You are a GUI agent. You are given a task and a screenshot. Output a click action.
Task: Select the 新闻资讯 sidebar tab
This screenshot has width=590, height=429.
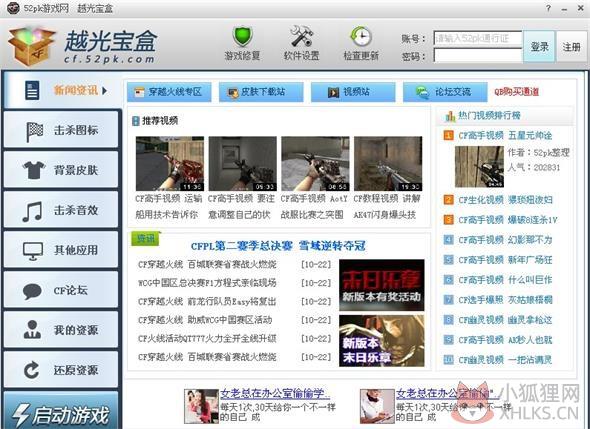tap(62, 90)
